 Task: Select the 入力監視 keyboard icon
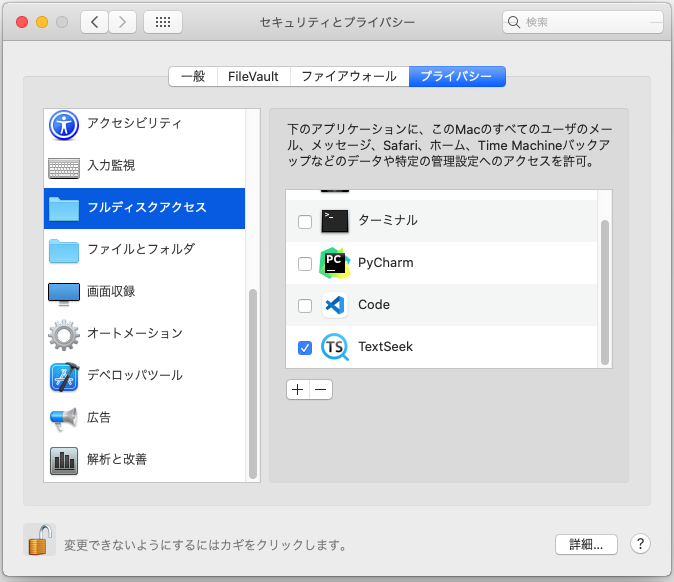coord(64,166)
